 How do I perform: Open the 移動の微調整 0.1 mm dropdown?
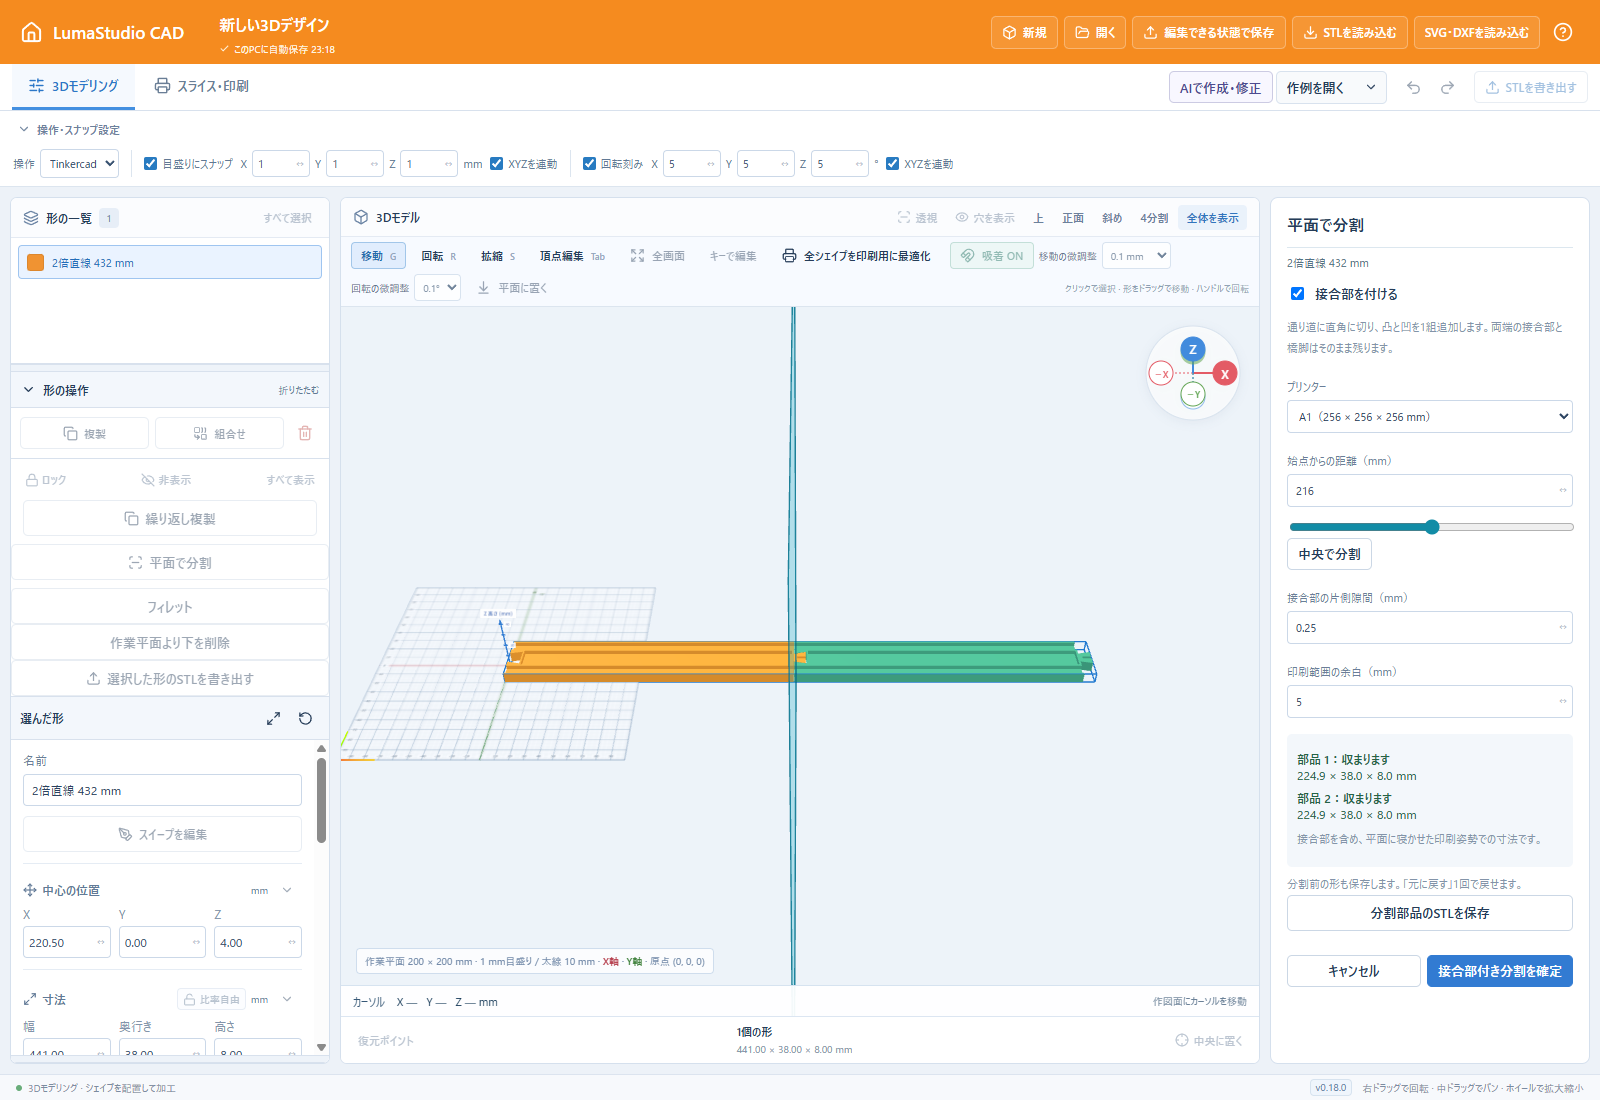pyautogui.click(x=1136, y=256)
